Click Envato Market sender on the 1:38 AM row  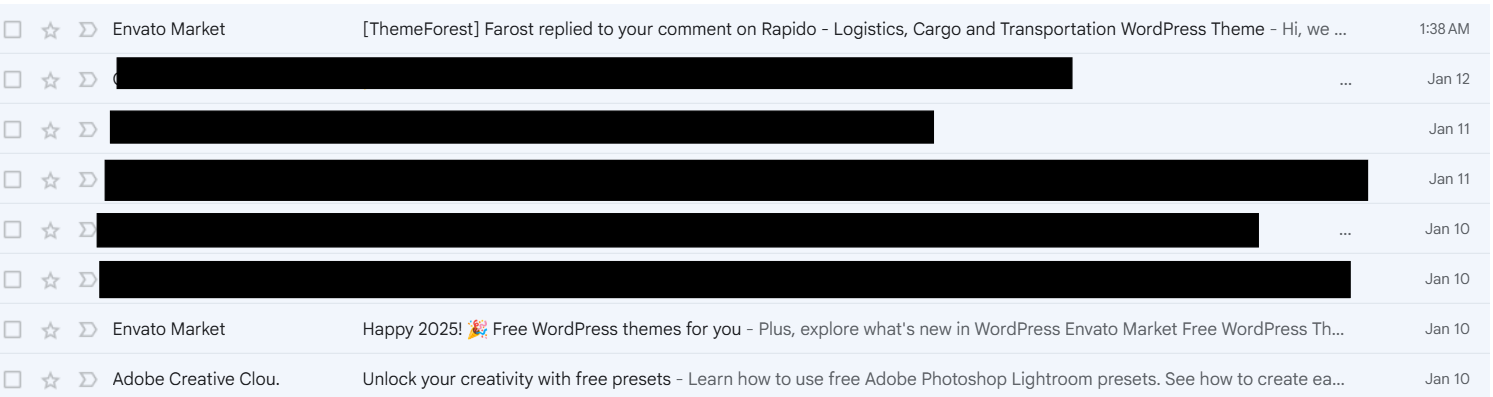click(169, 30)
